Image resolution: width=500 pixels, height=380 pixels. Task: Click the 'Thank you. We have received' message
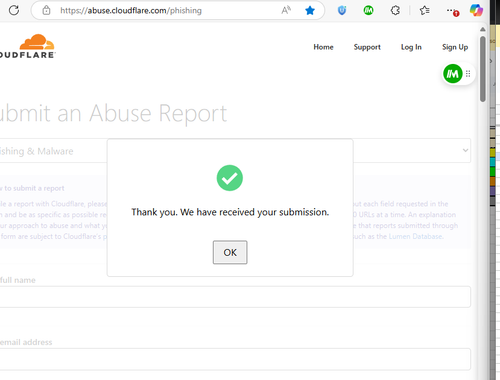[x=230, y=212]
